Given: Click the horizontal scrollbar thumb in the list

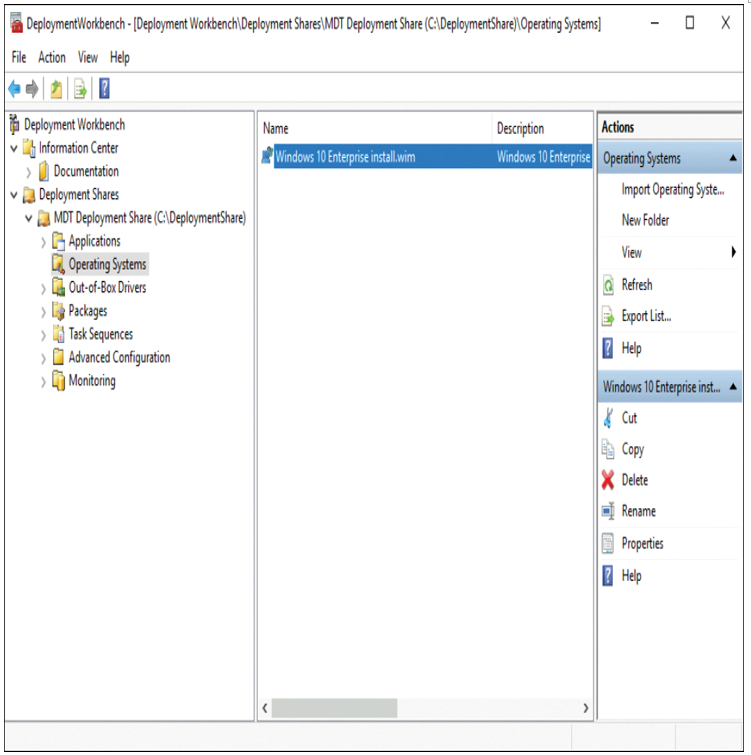Looking at the screenshot, I should coord(334,708).
